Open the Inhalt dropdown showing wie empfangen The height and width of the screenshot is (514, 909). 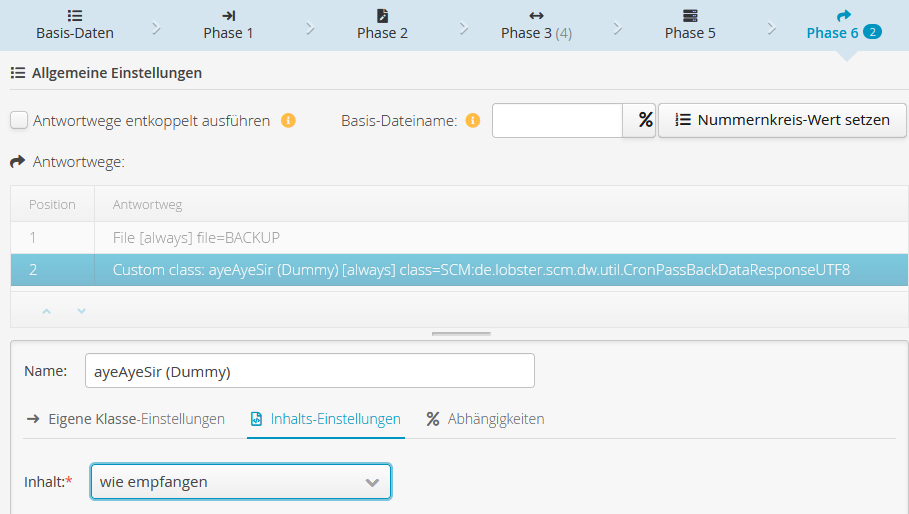click(x=240, y=482)
